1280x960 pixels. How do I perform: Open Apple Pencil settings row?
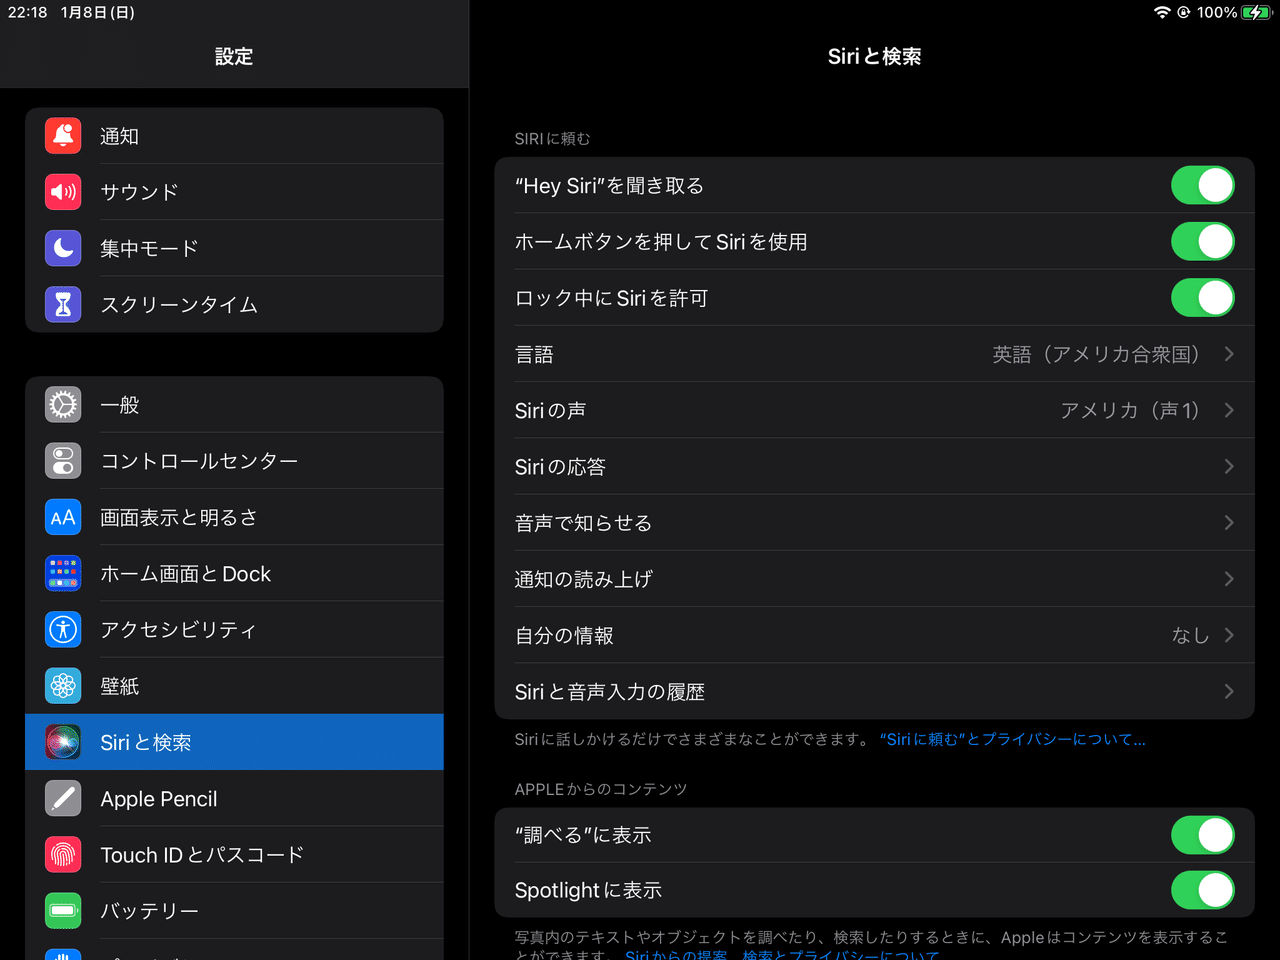(x=234, y=799)
